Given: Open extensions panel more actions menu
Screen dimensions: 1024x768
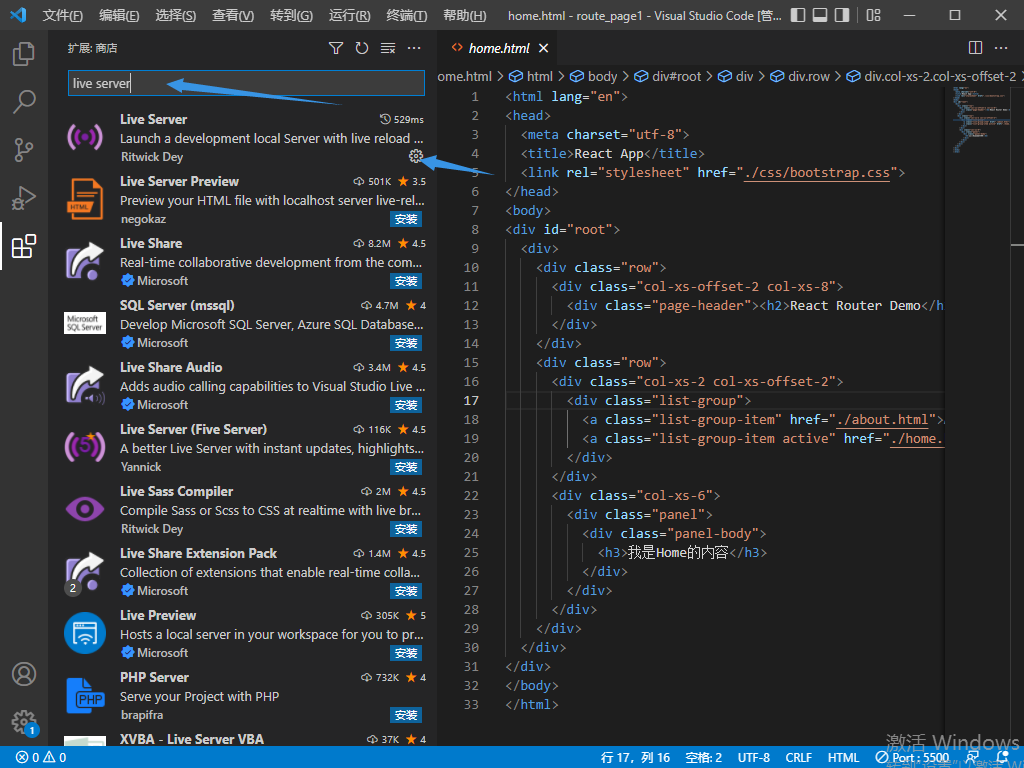Looking at the screenshot, I should [414, 48].
